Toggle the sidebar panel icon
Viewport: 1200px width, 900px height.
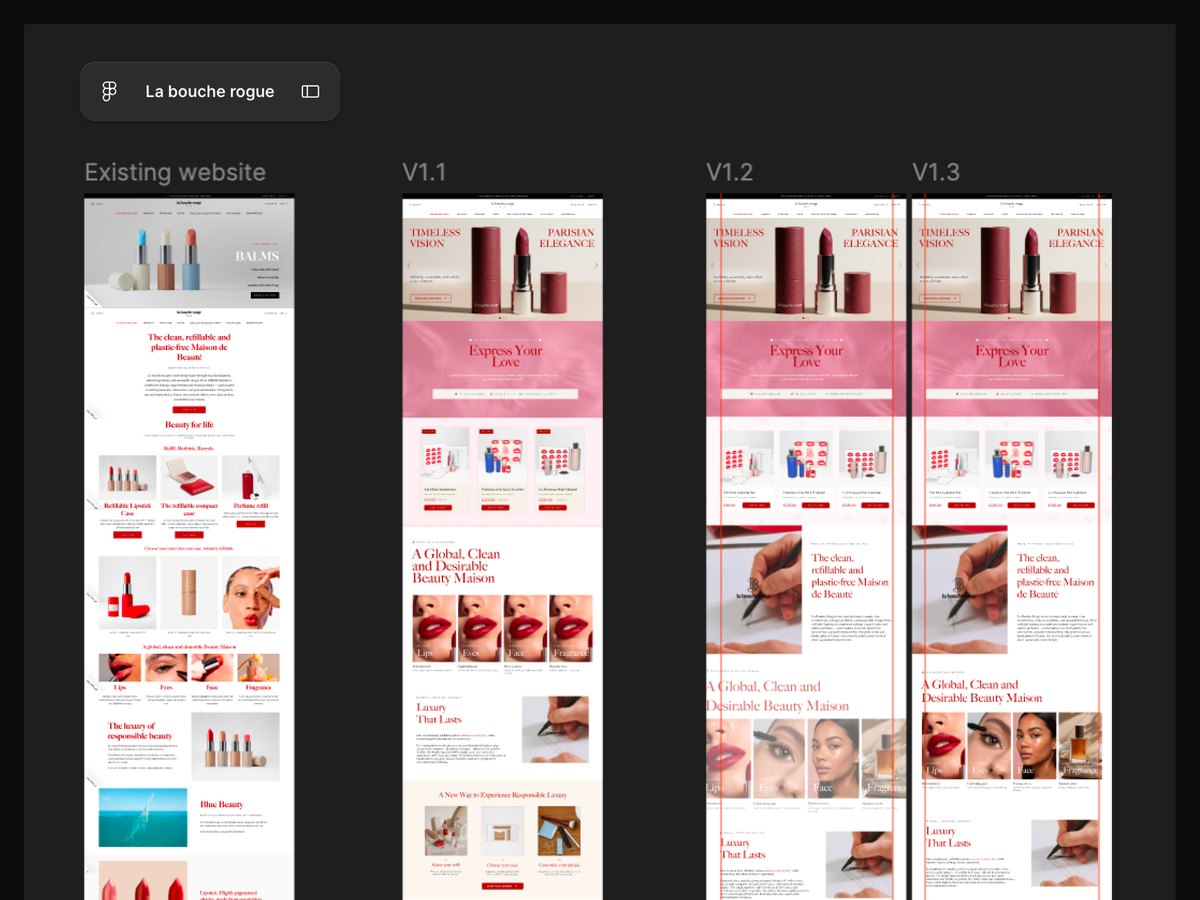[310, 92]
